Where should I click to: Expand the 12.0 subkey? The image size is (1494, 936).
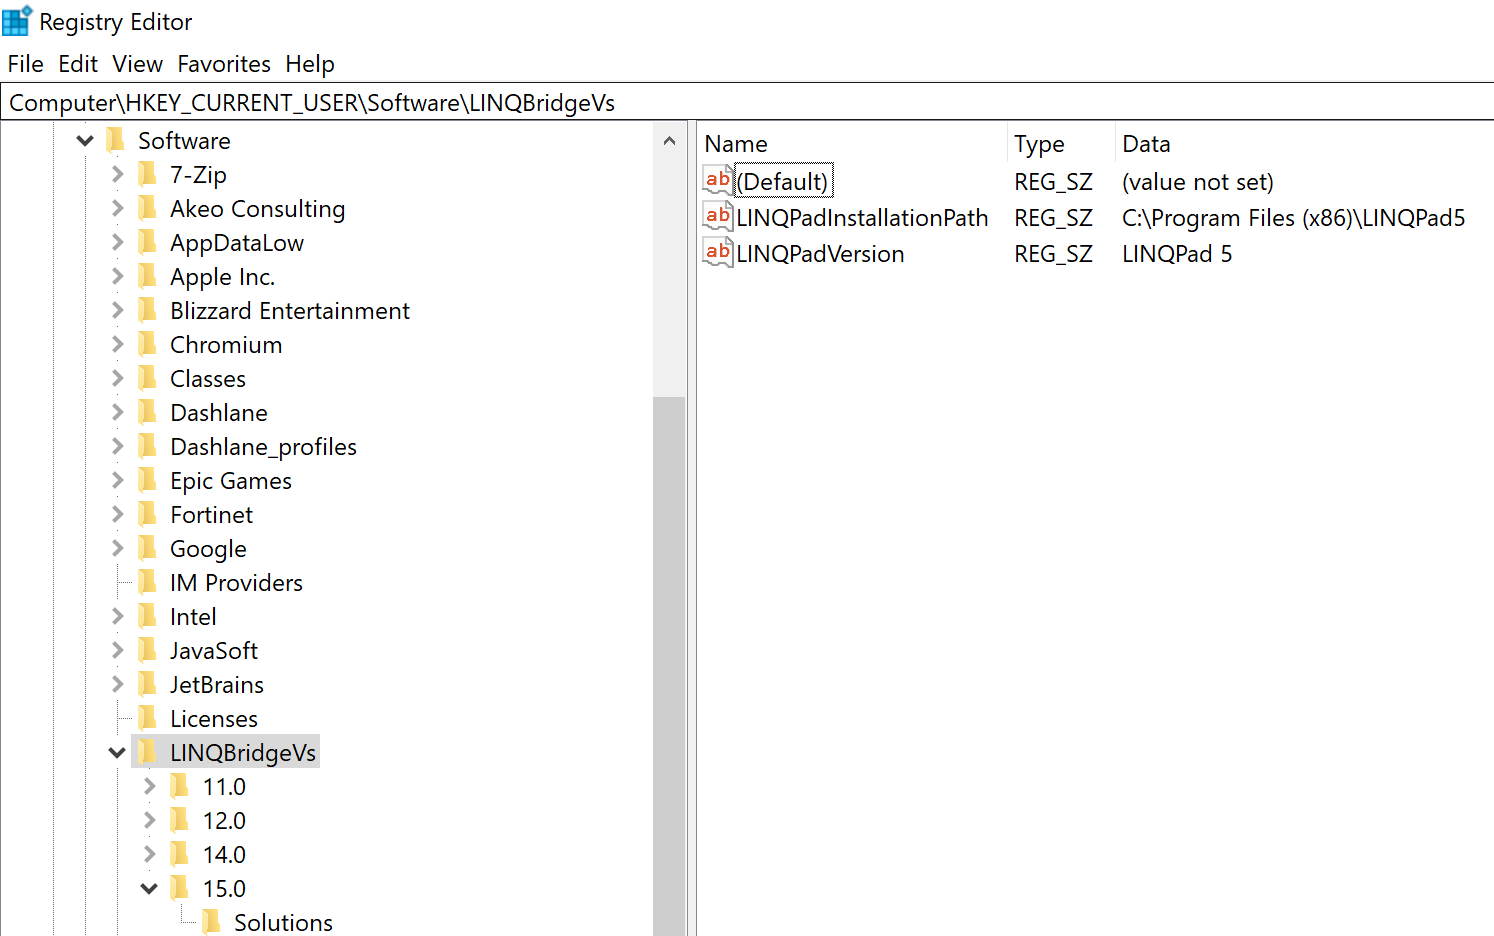tap(149, 820)
